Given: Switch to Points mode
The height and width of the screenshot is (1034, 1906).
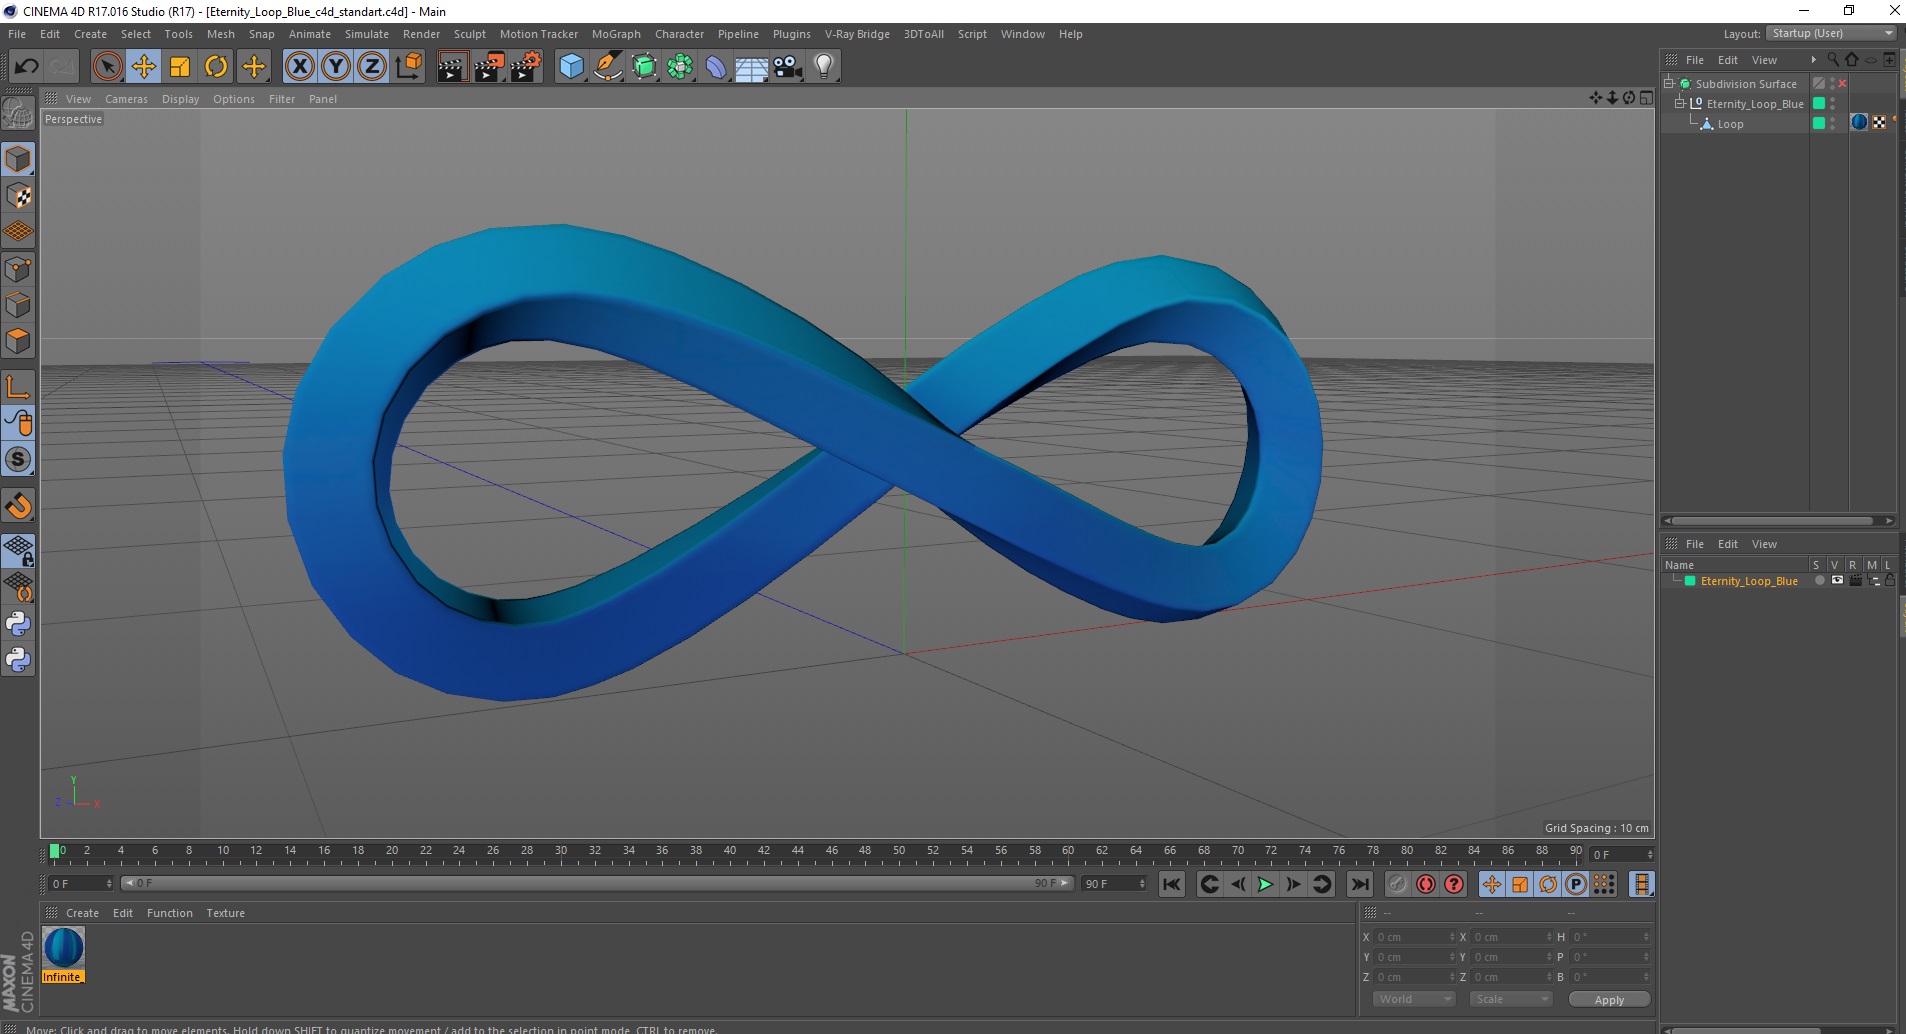Looking at the screenshot, I should pos(18,269).
